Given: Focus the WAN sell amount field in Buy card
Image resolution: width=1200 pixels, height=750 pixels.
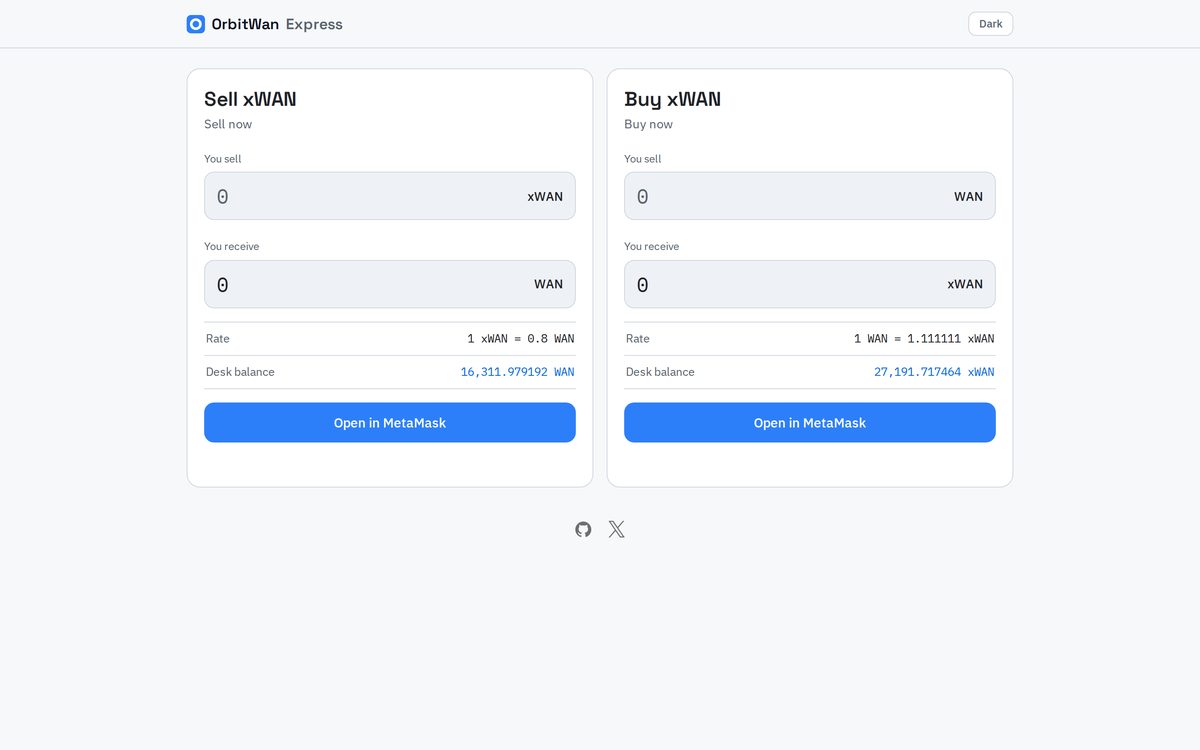Looking at the screenshot, I should pyautogui.click(x=810, y=196).
